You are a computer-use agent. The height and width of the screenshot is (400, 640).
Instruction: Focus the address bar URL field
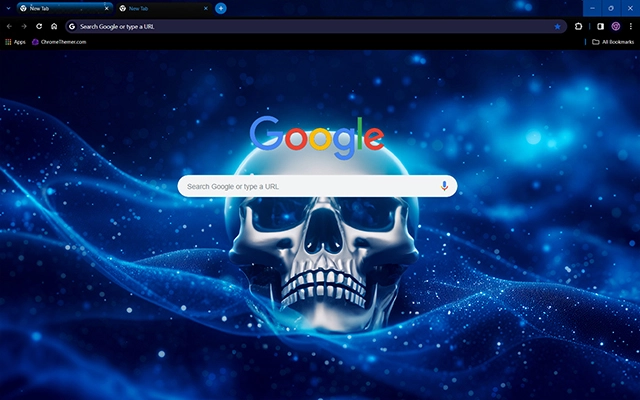(x=314, y=27)
